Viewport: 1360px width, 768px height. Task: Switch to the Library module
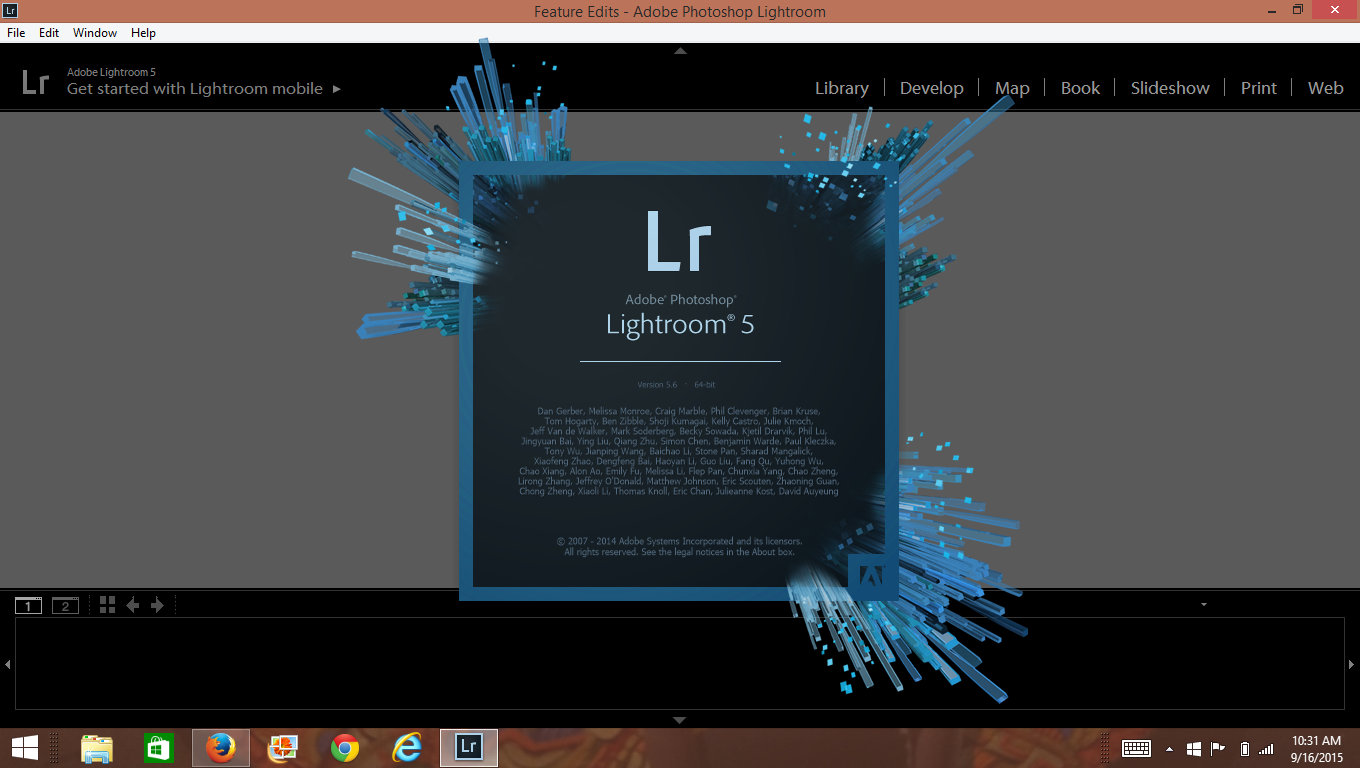pyautogui.click(x=842, y=88)
